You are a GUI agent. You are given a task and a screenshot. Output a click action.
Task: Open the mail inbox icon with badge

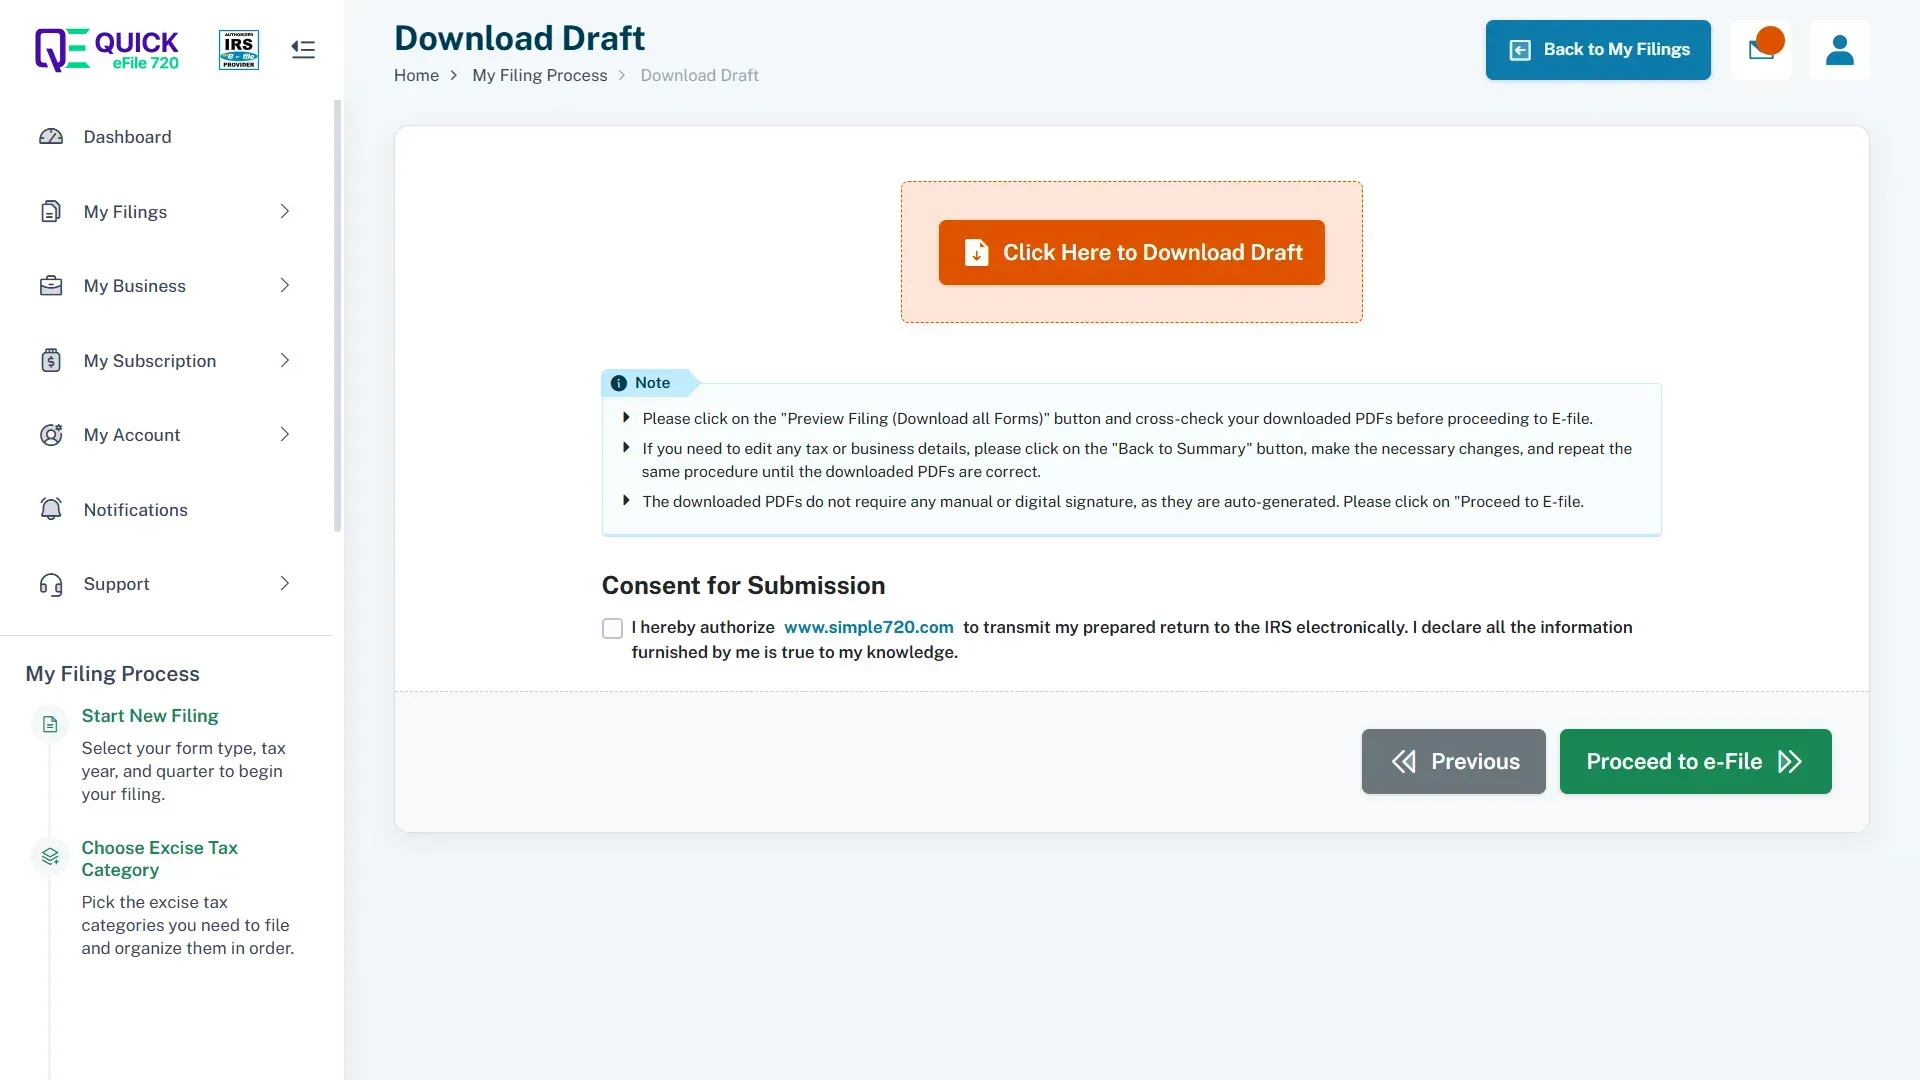point(1760,50)
